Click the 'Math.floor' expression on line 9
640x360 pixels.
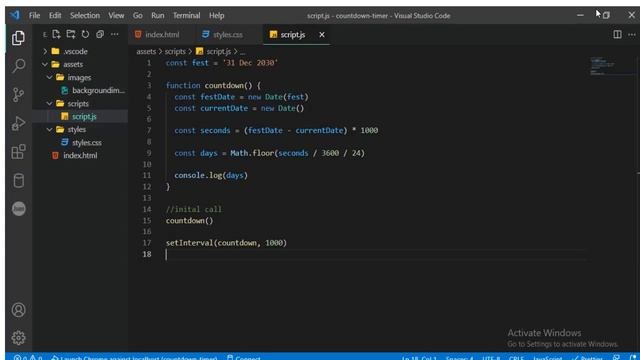(x=252, y=153)
